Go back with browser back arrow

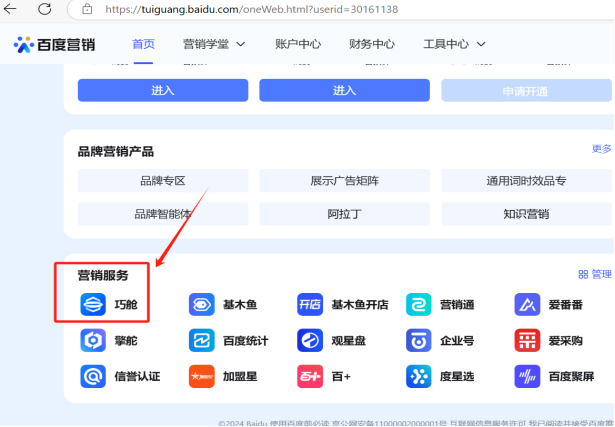coord(10,9)
